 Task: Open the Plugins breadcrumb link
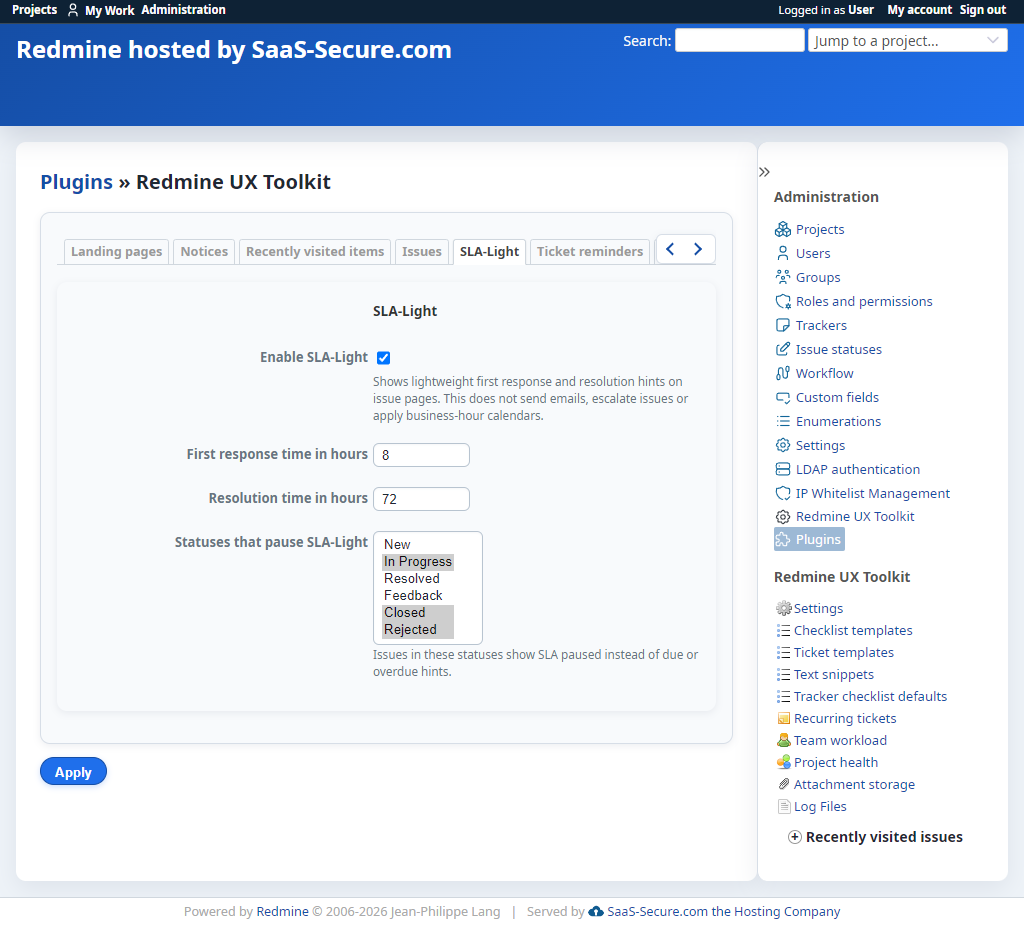point(76,182)
